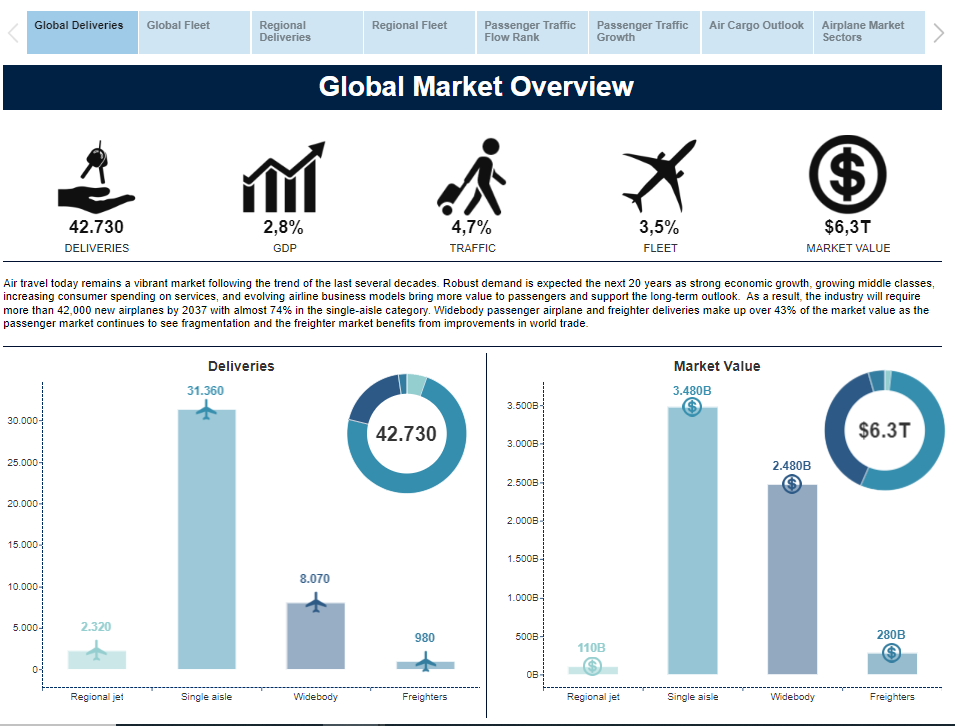Click the airplane marker on Regional jet deliveries bar
The image size is (955, 726).
coord(96,651)
